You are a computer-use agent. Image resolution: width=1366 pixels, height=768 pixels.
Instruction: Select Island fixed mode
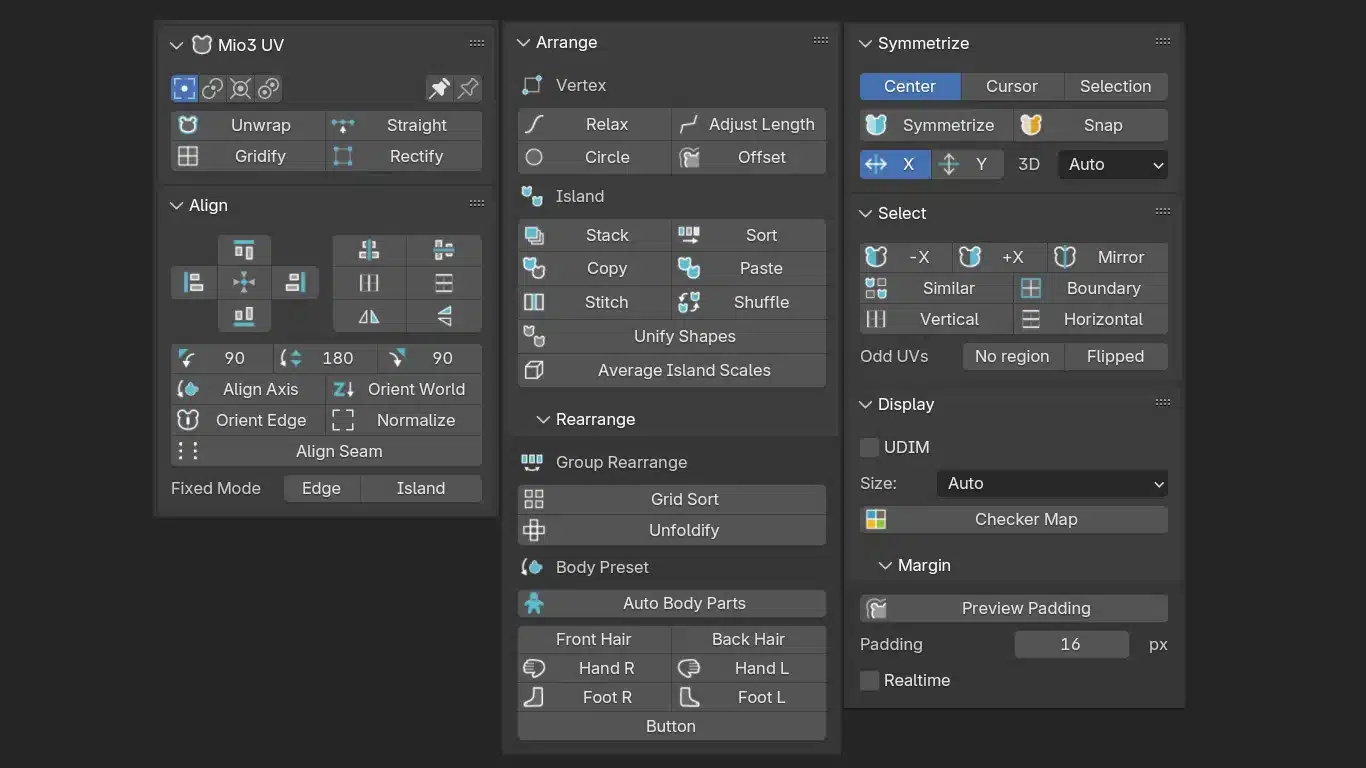click(x=420, y=488)
